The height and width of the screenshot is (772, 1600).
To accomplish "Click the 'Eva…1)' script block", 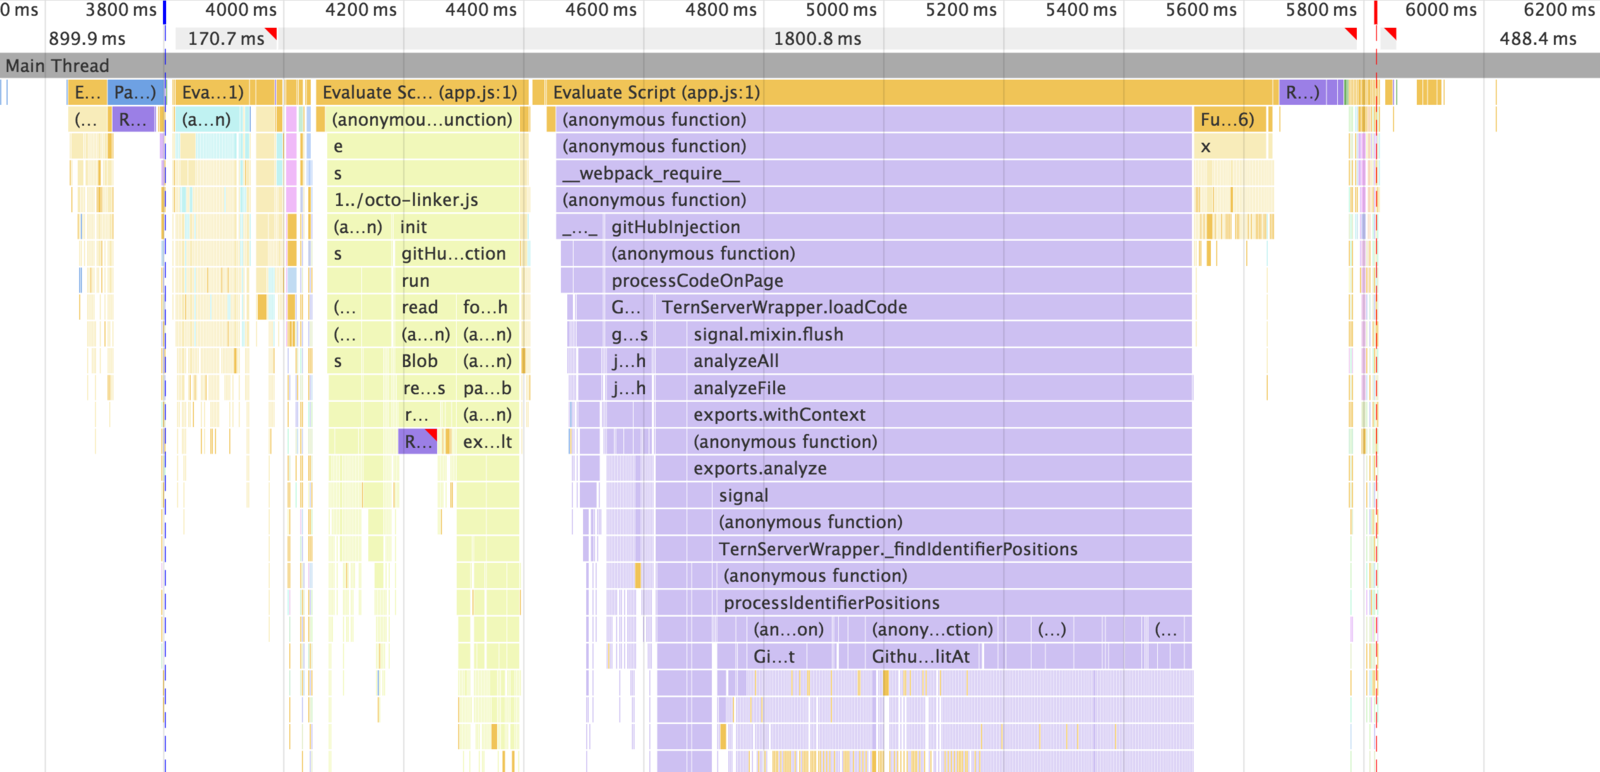I will (x=213, y=93).
